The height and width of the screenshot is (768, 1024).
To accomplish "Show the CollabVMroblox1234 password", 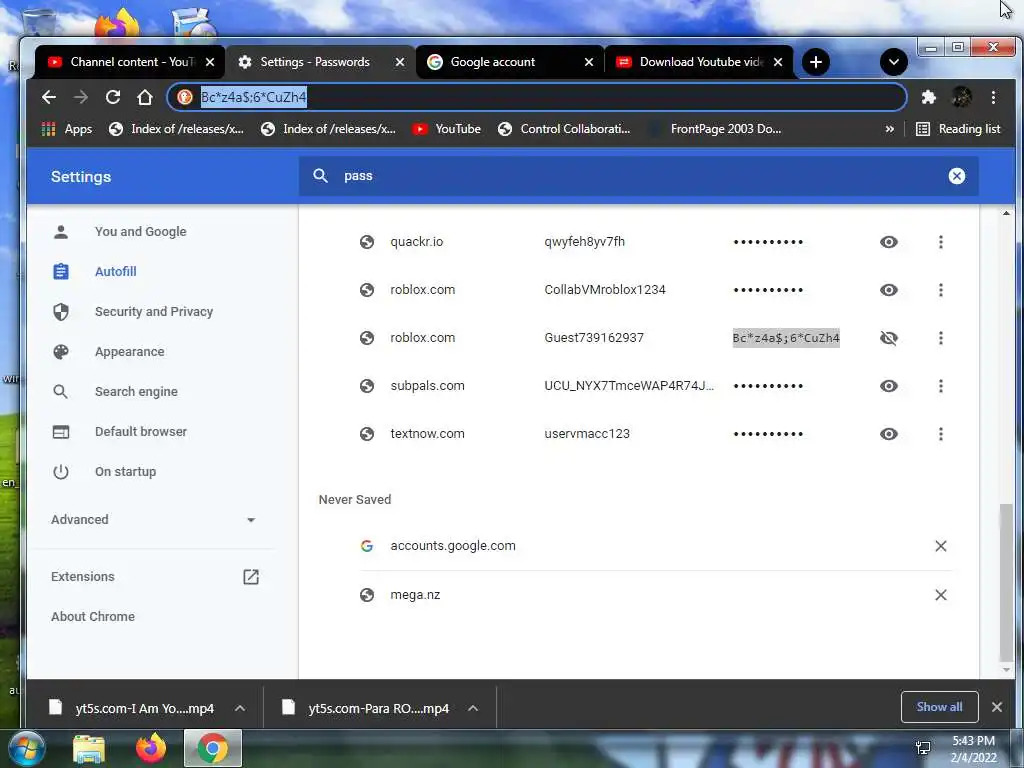I will 888,290.
